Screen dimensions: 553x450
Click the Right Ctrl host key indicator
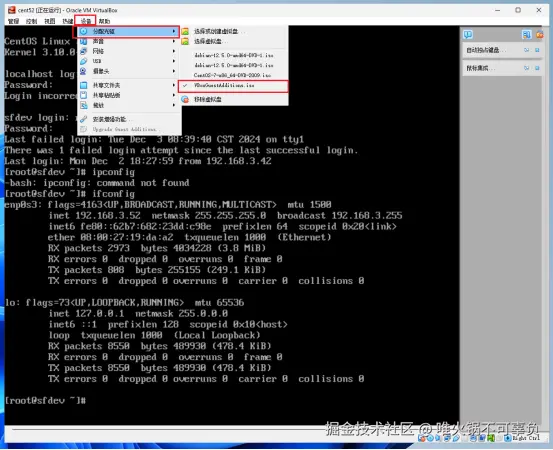[526, 438]
